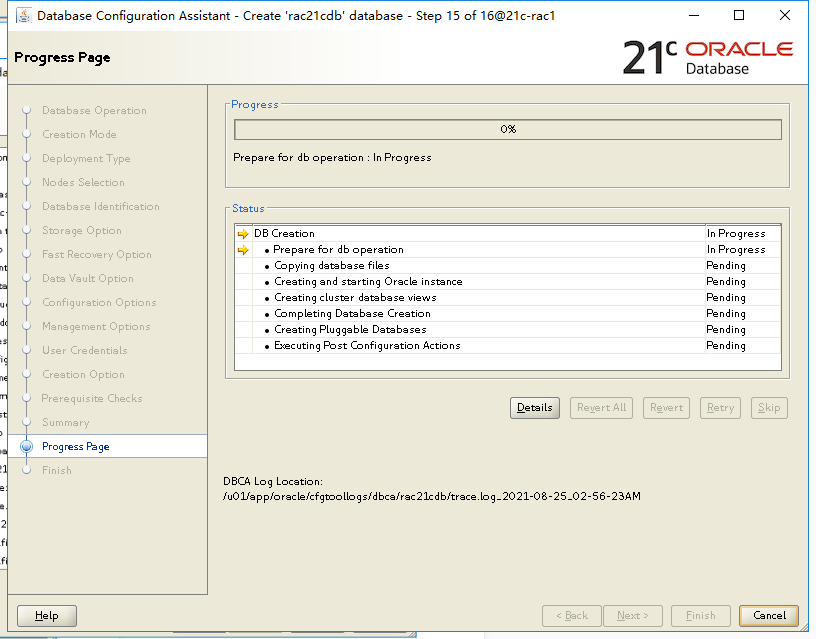Open the Details button
Viewport: 816px width, 639px height.
[x=534, y=407]
